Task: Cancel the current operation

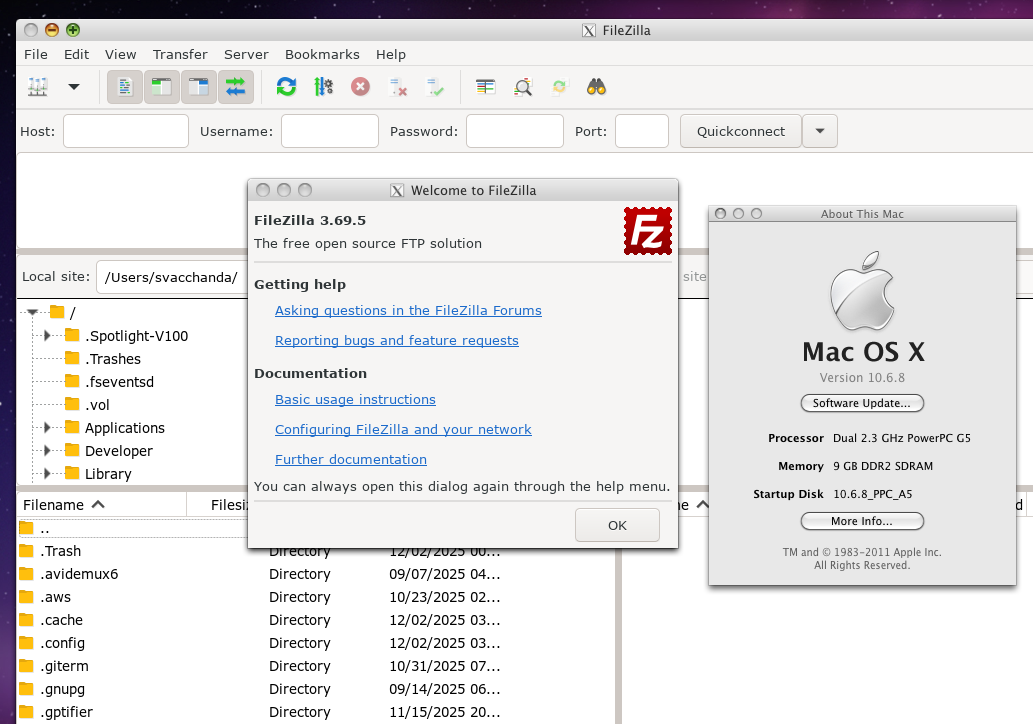Action: pos(360,87)
